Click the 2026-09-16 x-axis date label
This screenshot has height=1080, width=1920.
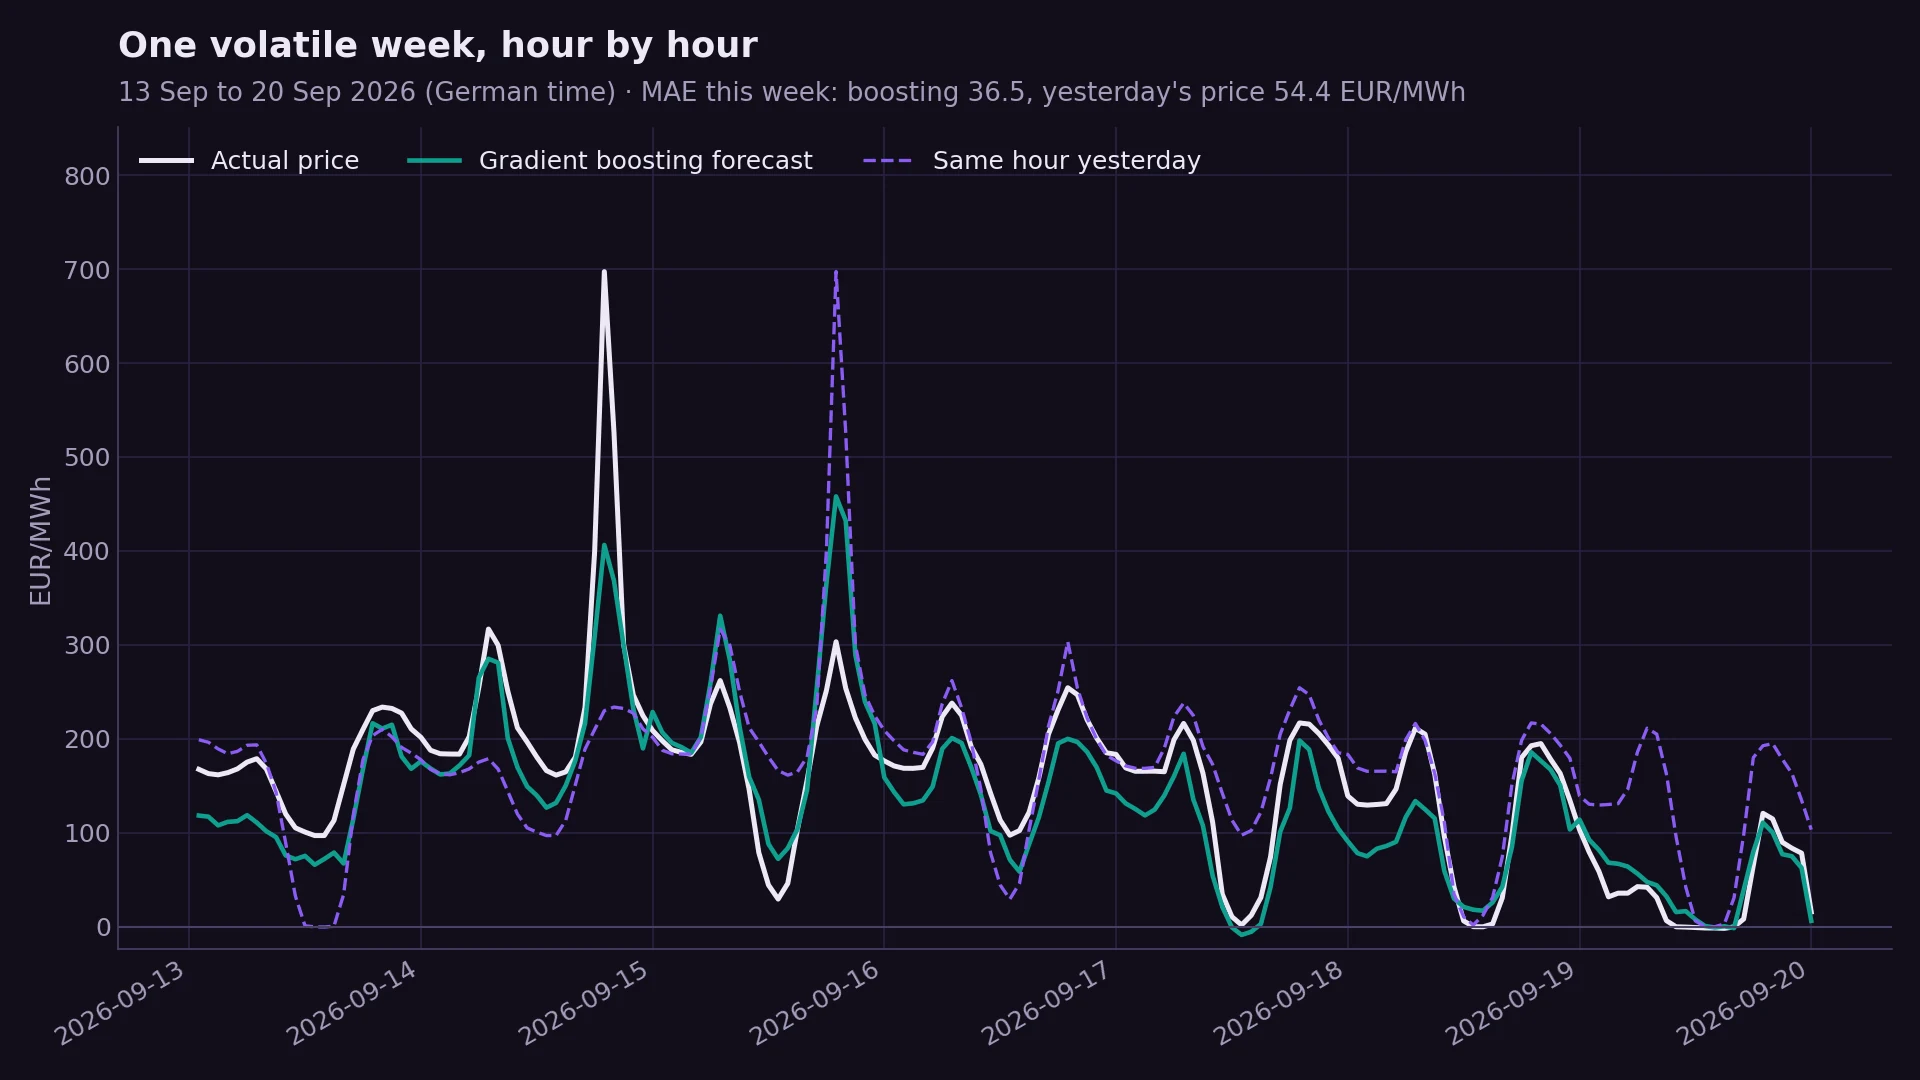point(816,1003)
